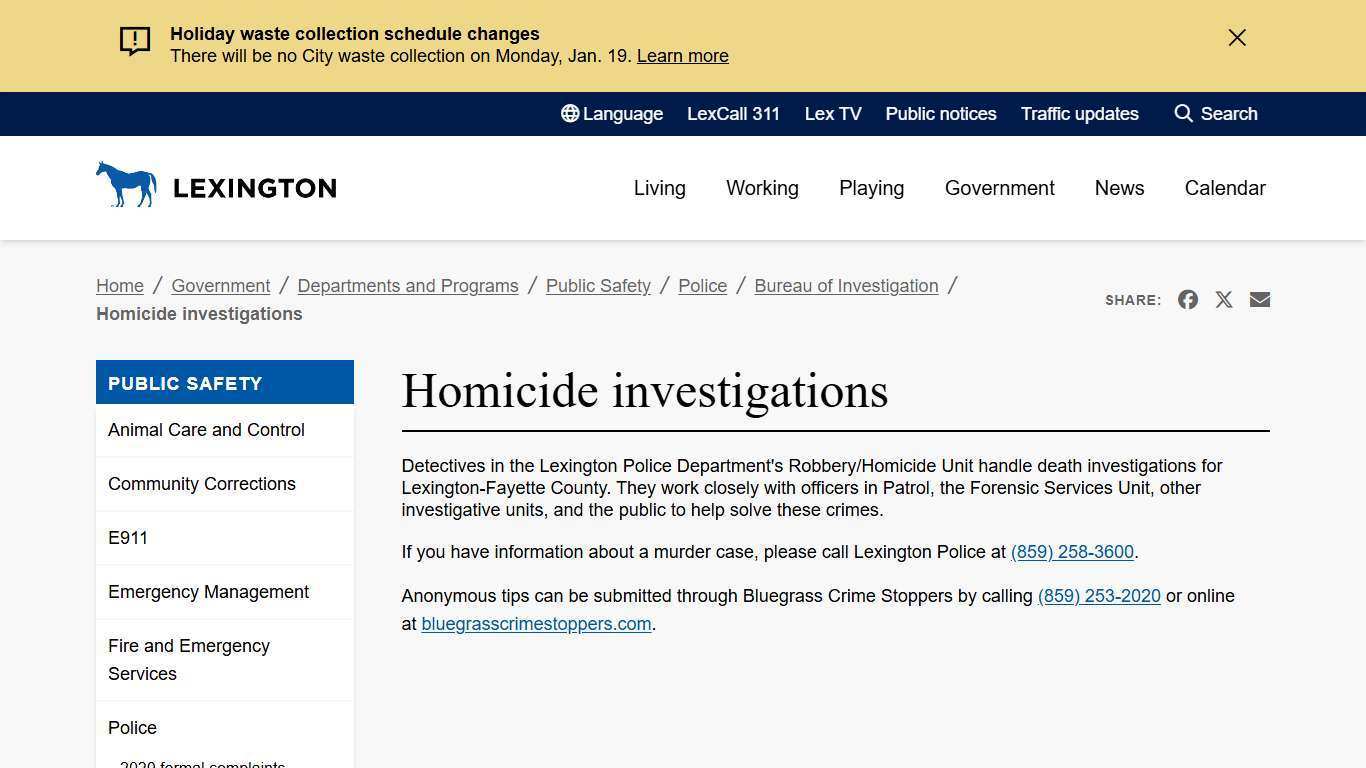Screen dimensions: 1366x768
Task: Share page on X
Action: point(1224,299)
